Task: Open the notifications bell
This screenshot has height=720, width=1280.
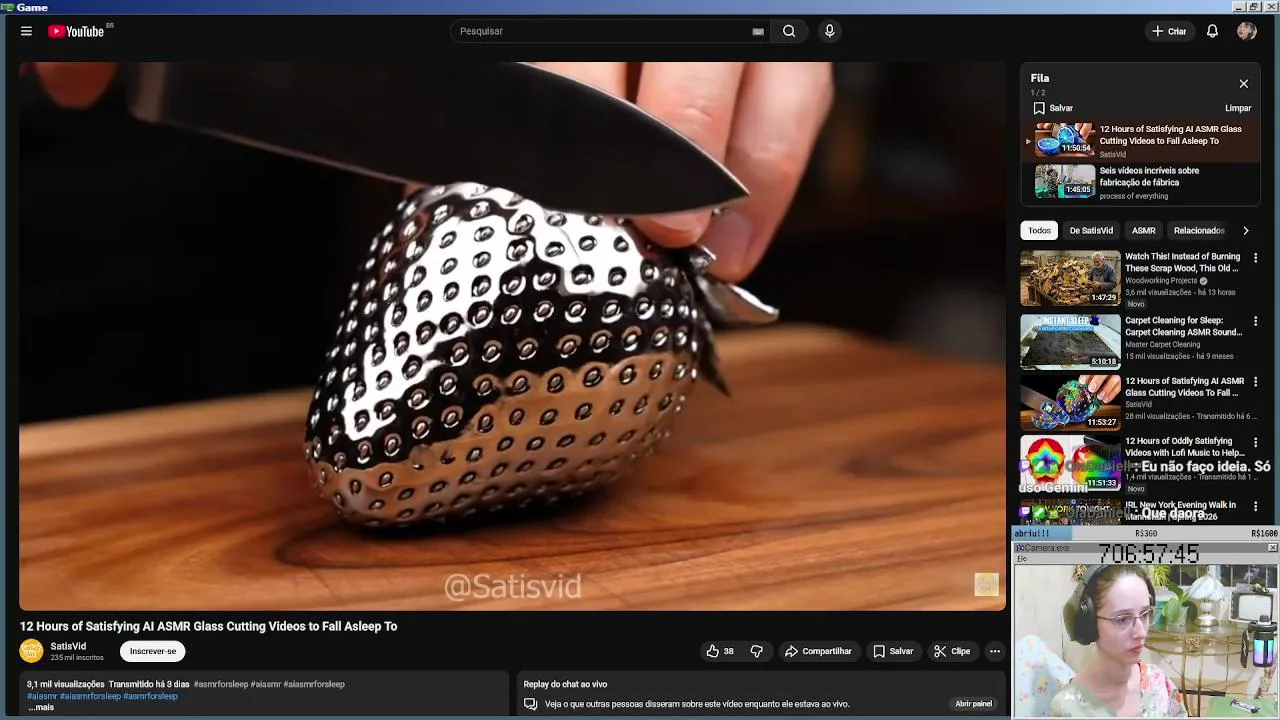Action: tap(1212, 31)
